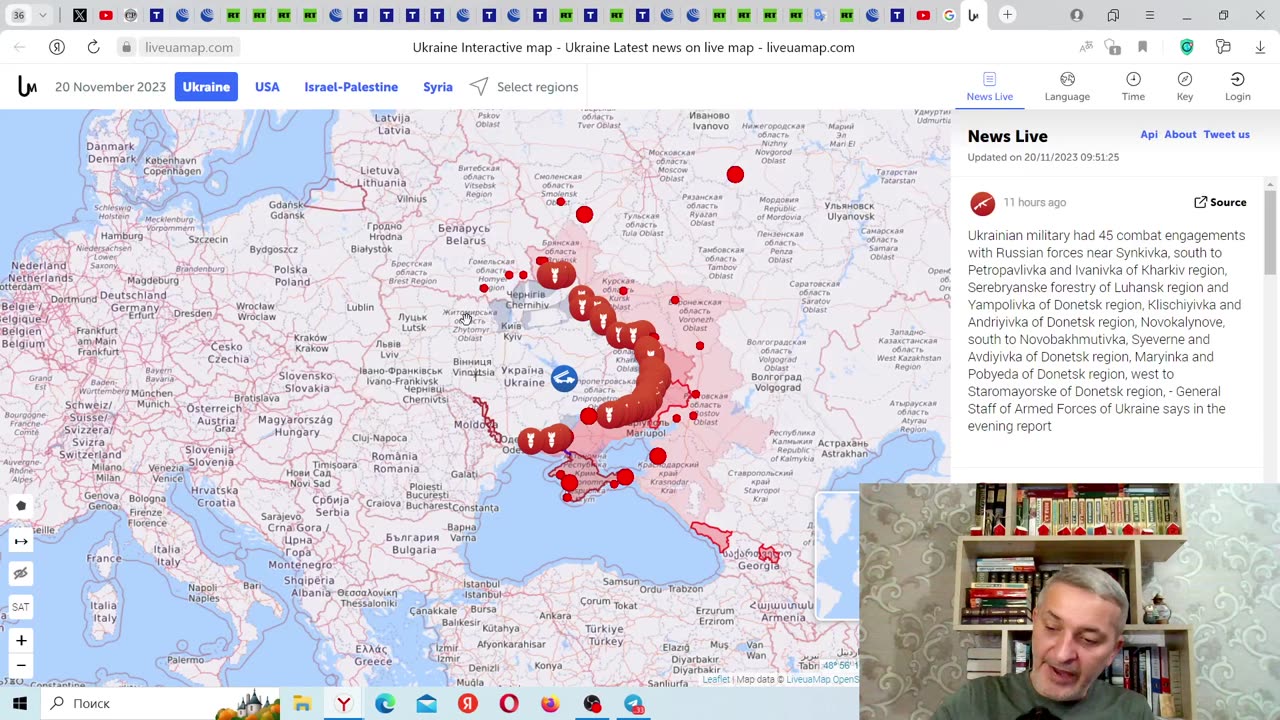
Task: Select the polygon draw map tool
Action: coord(21,506)
